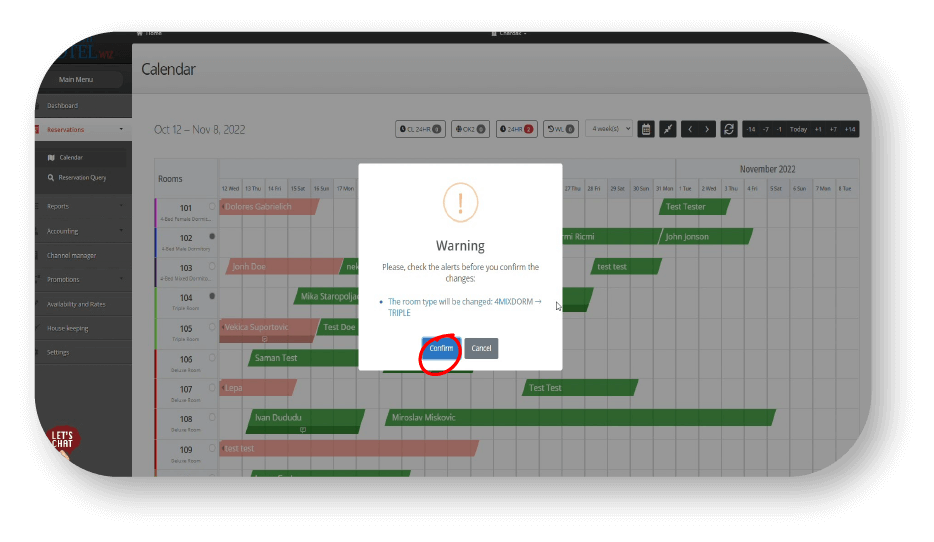Click the CL 24HR filter badge
Image resolution: width=934 pixels, height=542 pixels.
pos(420,129)
